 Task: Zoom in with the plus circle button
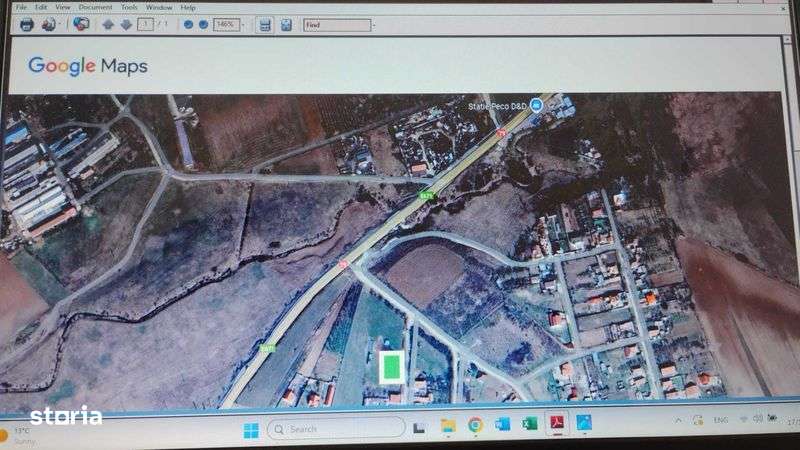click(203, 24)
